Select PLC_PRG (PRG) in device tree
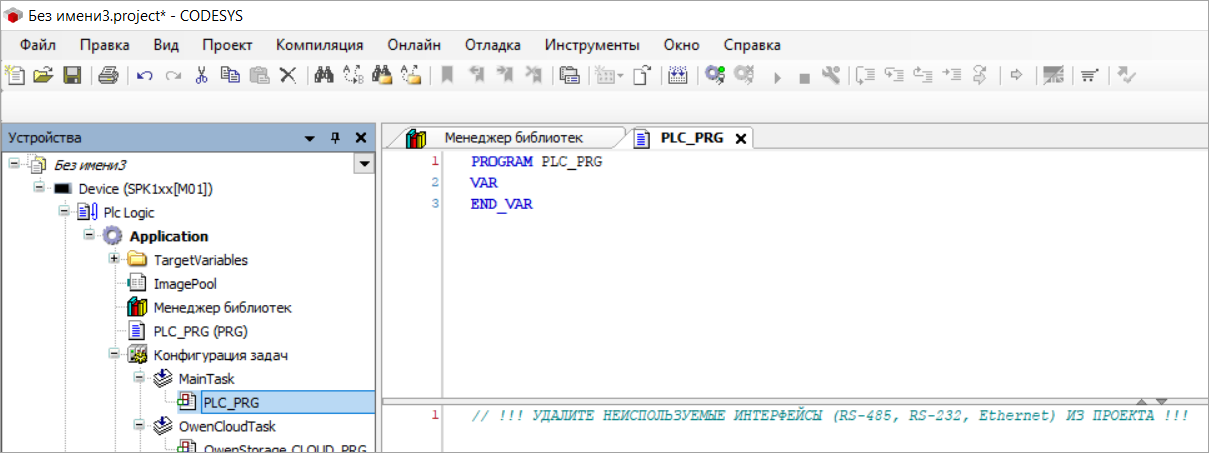This screenshot has height=453, width=1209. click(200, 332)
